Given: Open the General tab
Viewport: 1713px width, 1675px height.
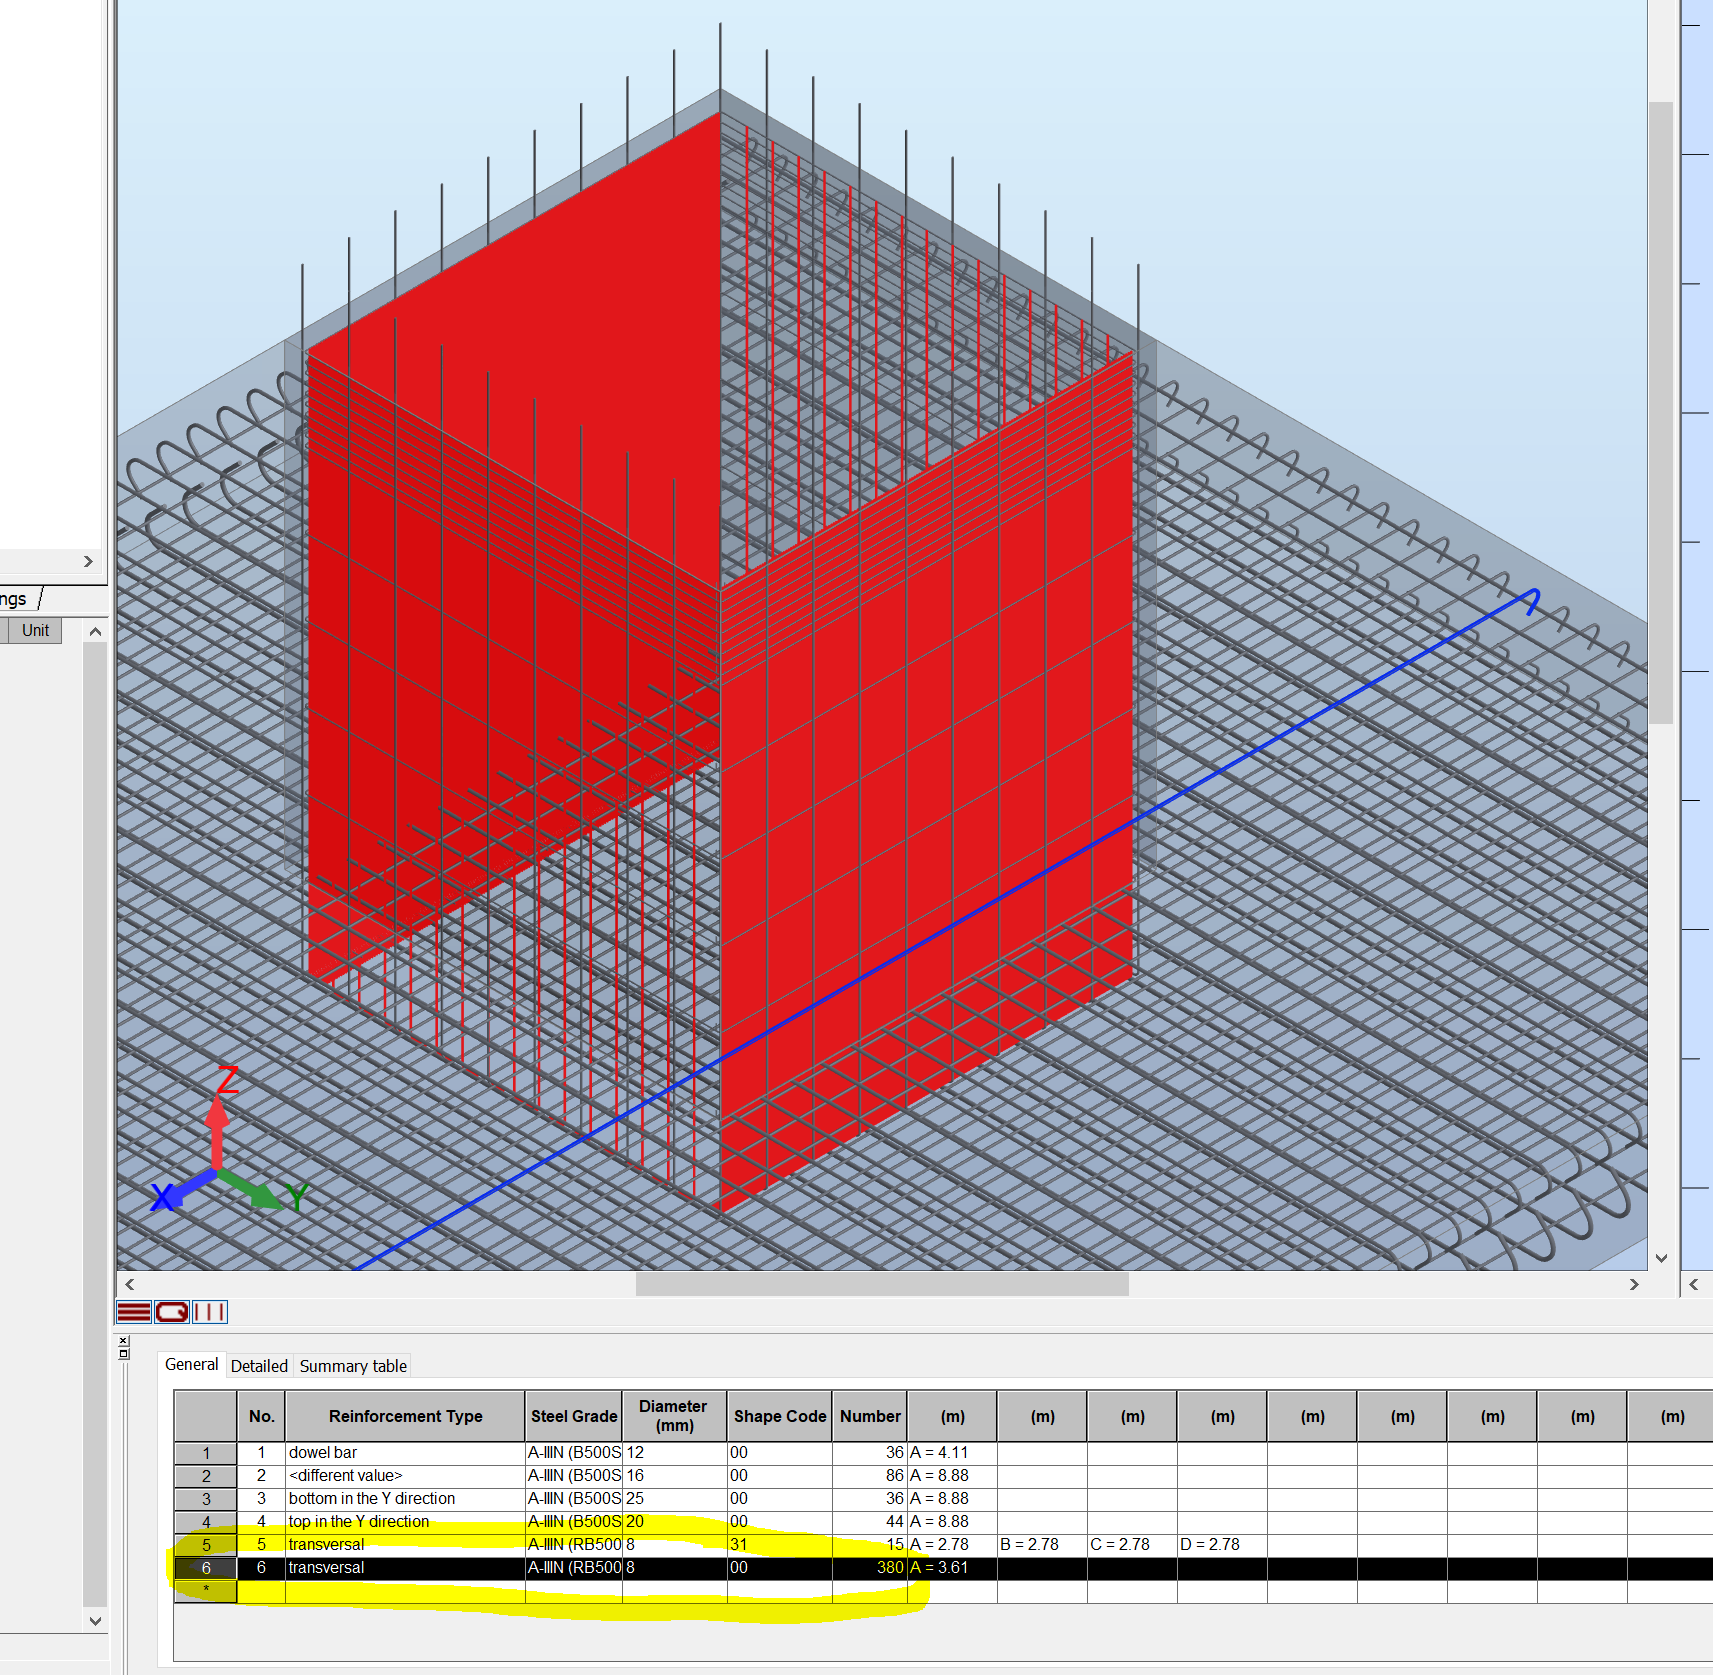Looking at the screenshot, I should (191, 1365).
